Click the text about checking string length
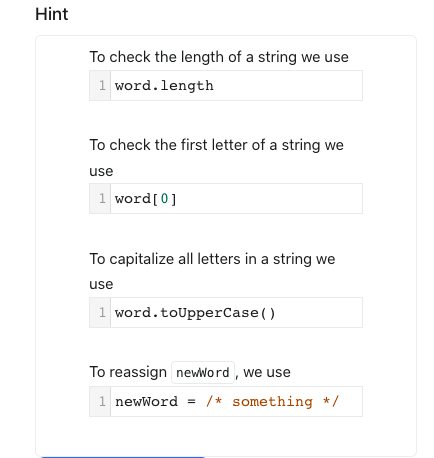 click(x=219, y=57)
